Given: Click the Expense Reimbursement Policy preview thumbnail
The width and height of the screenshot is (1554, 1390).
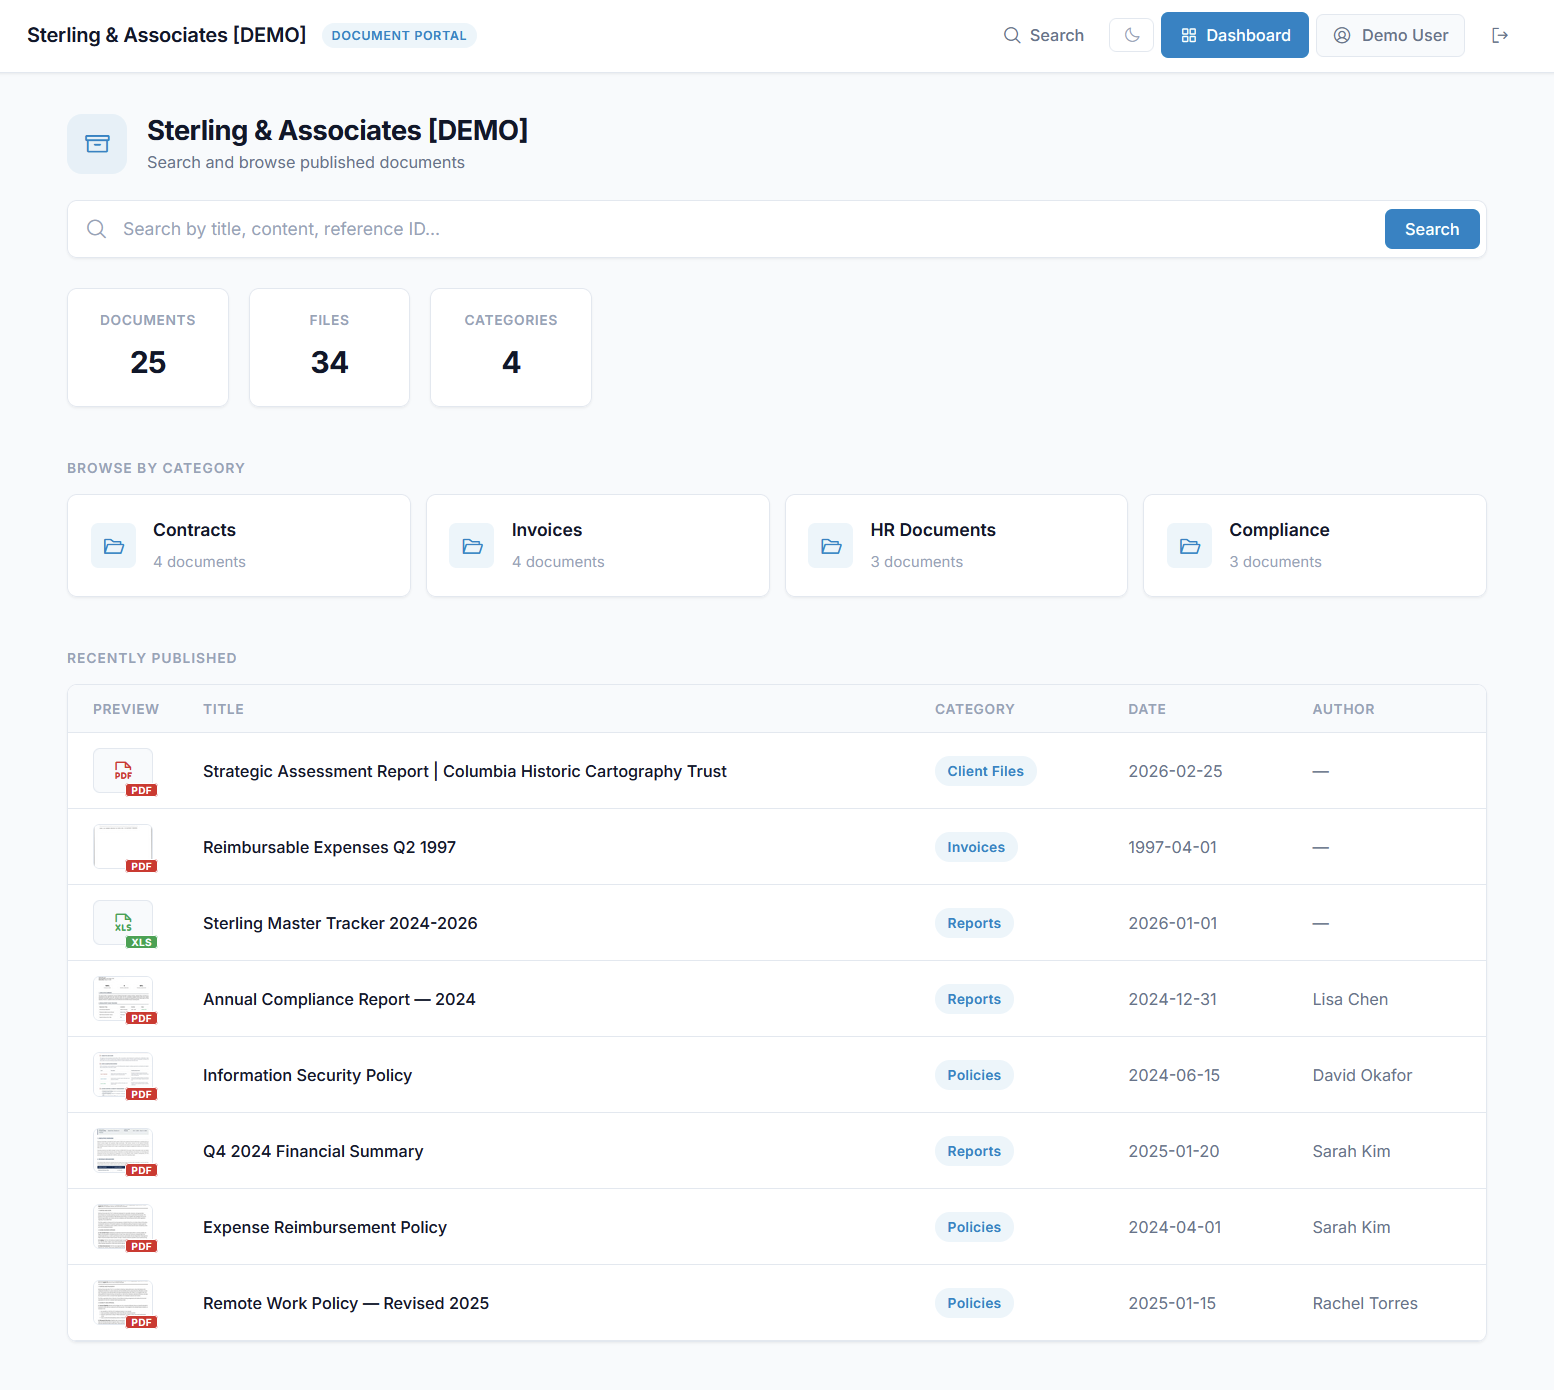Looking at the screenshot, I should pos(124,1227).
